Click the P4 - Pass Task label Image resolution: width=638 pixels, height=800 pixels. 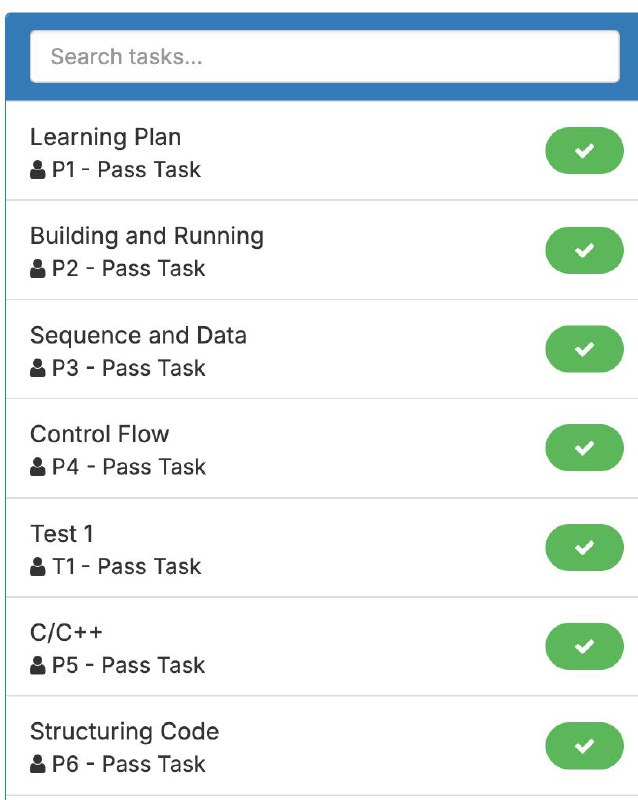pos(128,467)
